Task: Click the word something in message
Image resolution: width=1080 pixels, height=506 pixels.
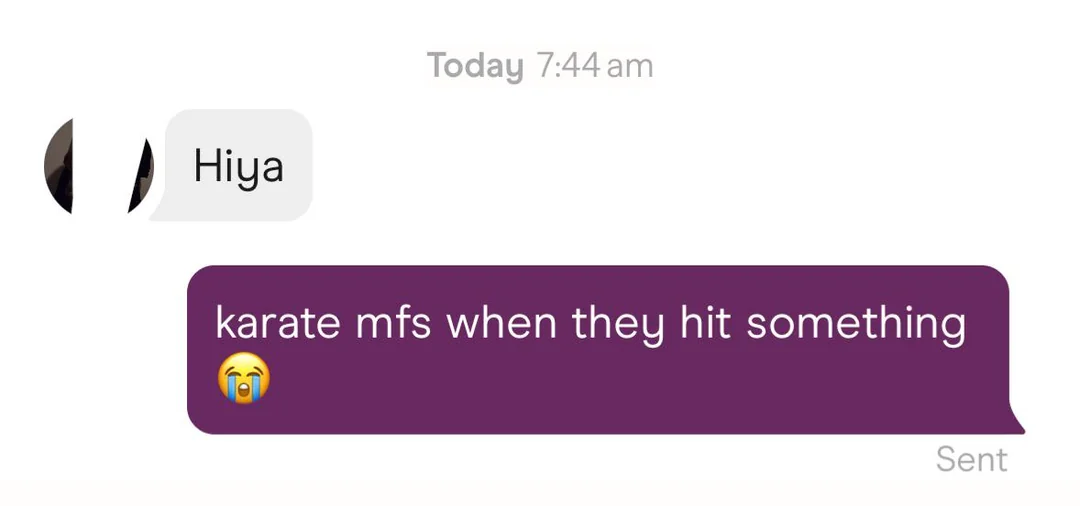Action: (855, 325)
